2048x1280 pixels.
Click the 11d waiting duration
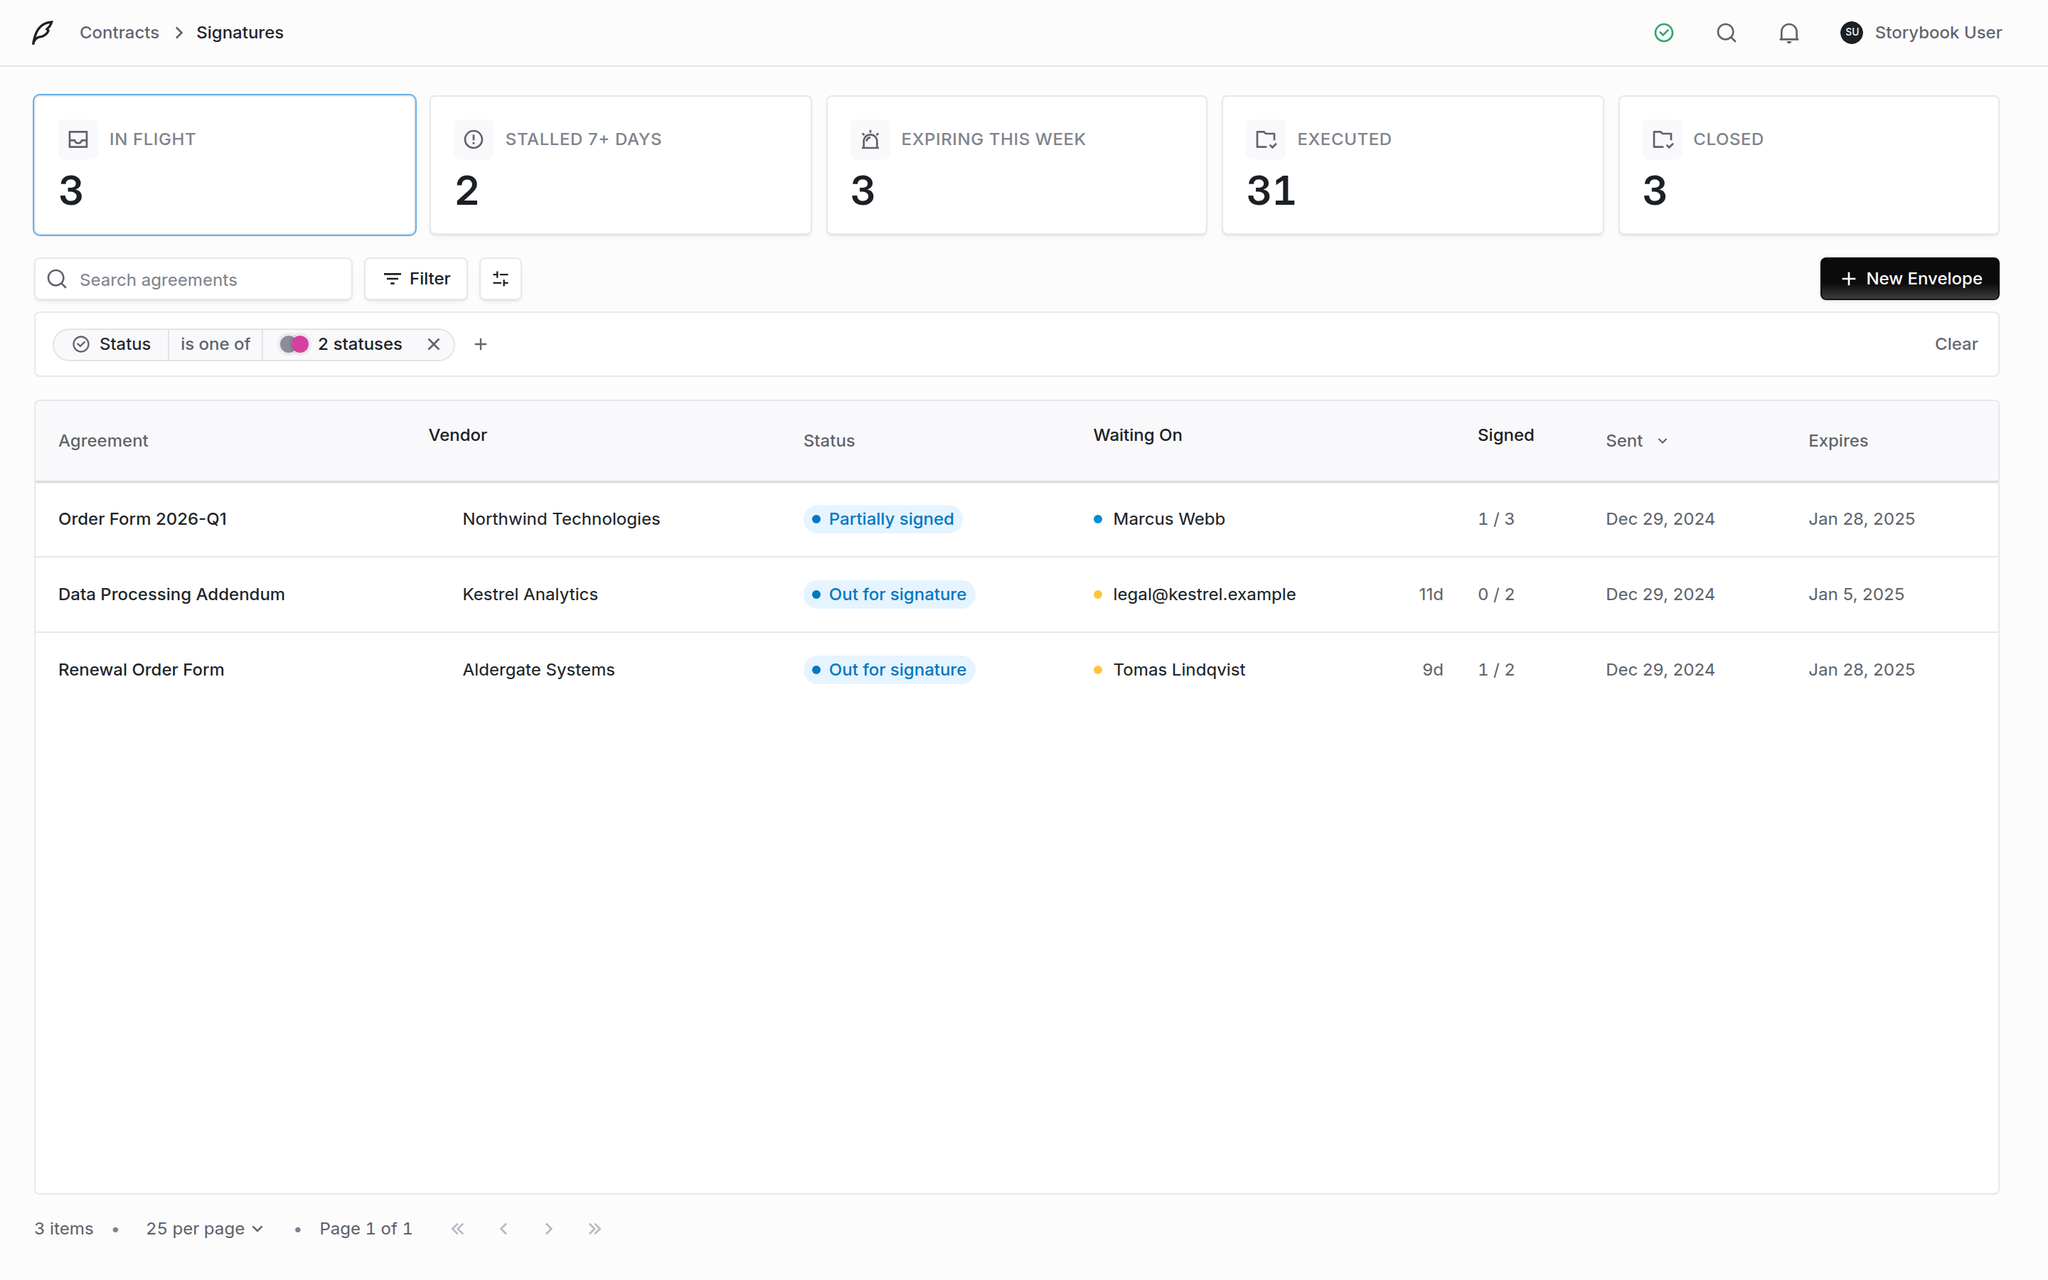pyautogui.click(x=1431, y=594)
